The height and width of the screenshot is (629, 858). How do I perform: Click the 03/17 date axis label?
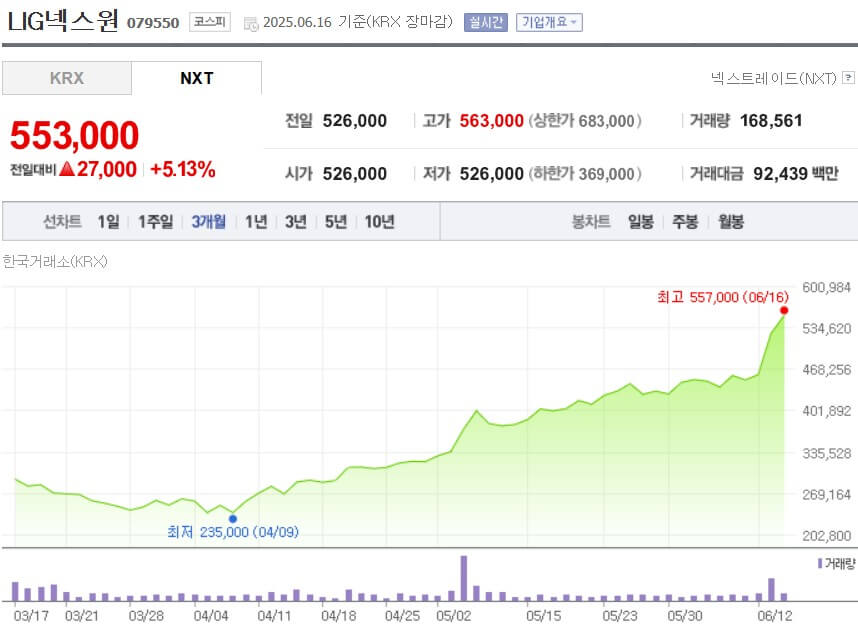coord(31,616)
